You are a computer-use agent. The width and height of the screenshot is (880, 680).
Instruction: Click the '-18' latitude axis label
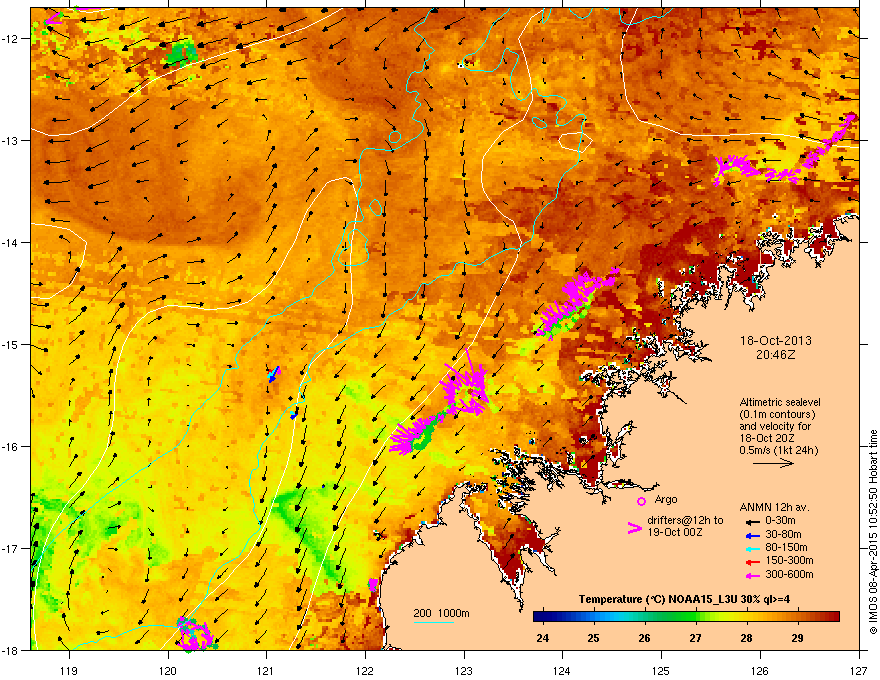point(11,650)
